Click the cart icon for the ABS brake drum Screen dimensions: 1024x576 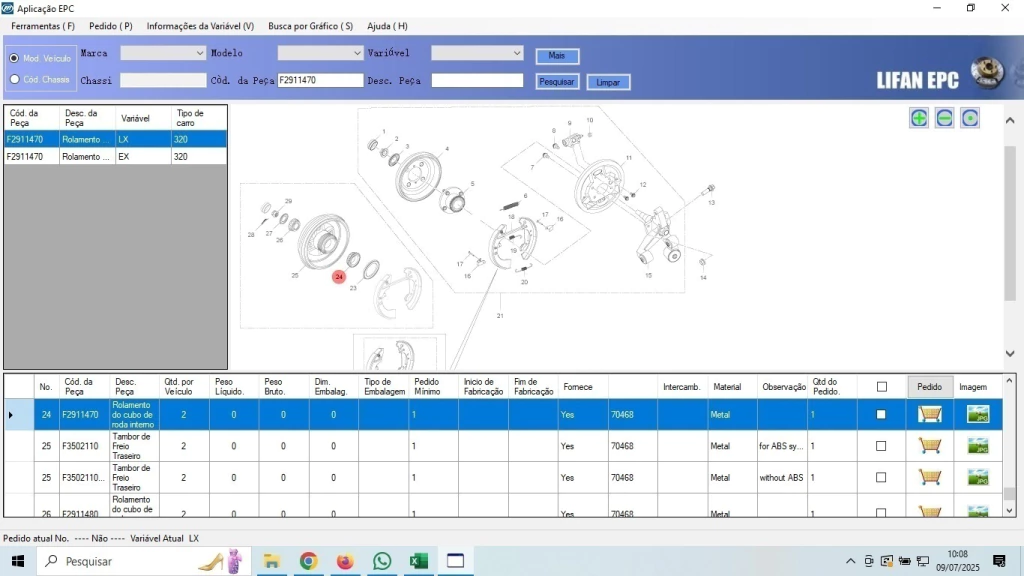click(929, 446)
